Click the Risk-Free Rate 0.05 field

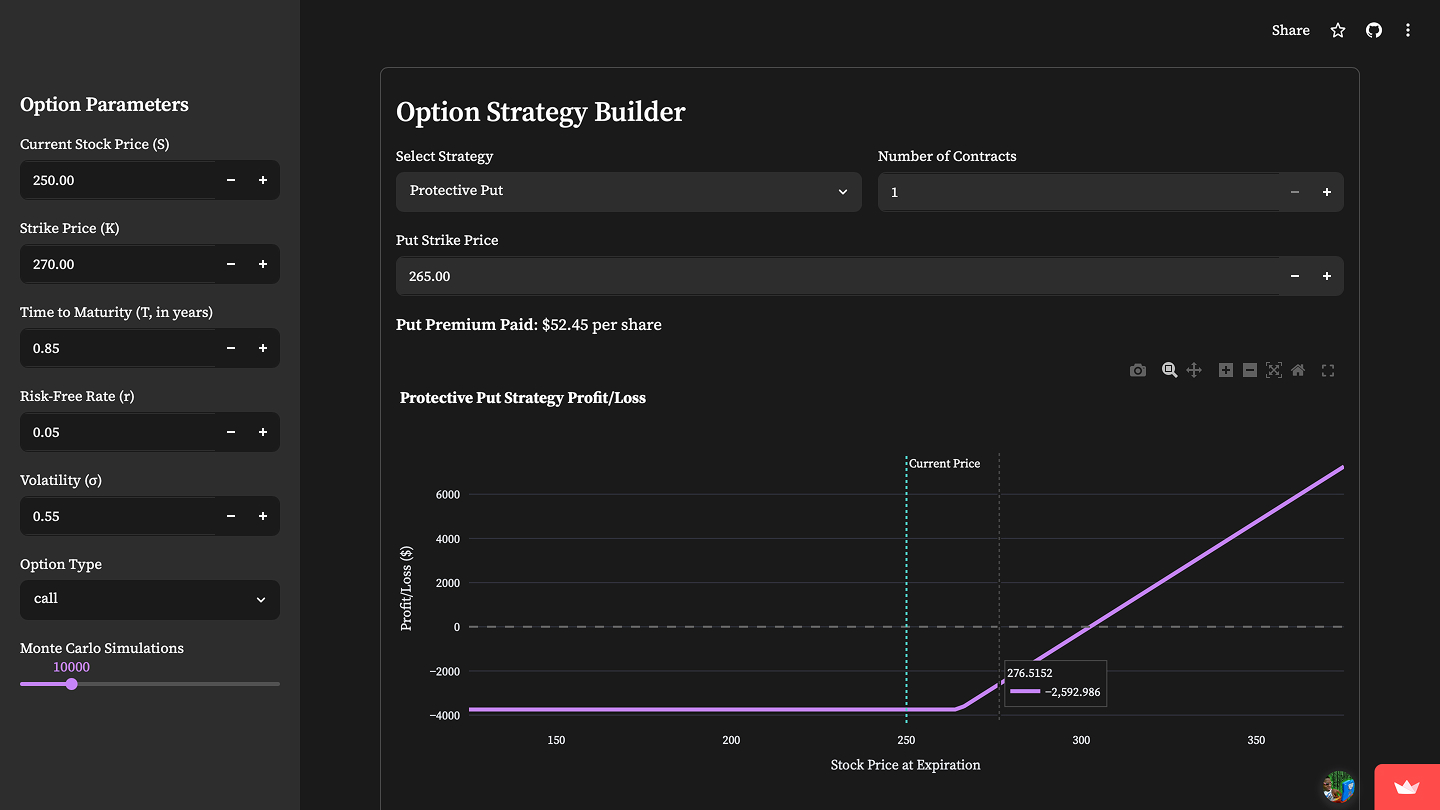(118, 432)
